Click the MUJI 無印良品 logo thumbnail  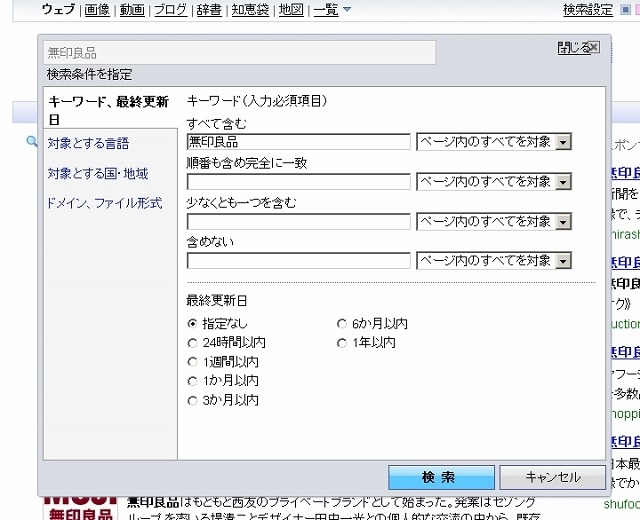coord(80,508)
